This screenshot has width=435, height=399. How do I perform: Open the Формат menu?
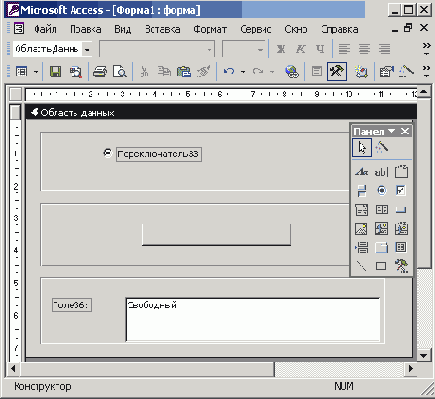[x=210, y=29]
